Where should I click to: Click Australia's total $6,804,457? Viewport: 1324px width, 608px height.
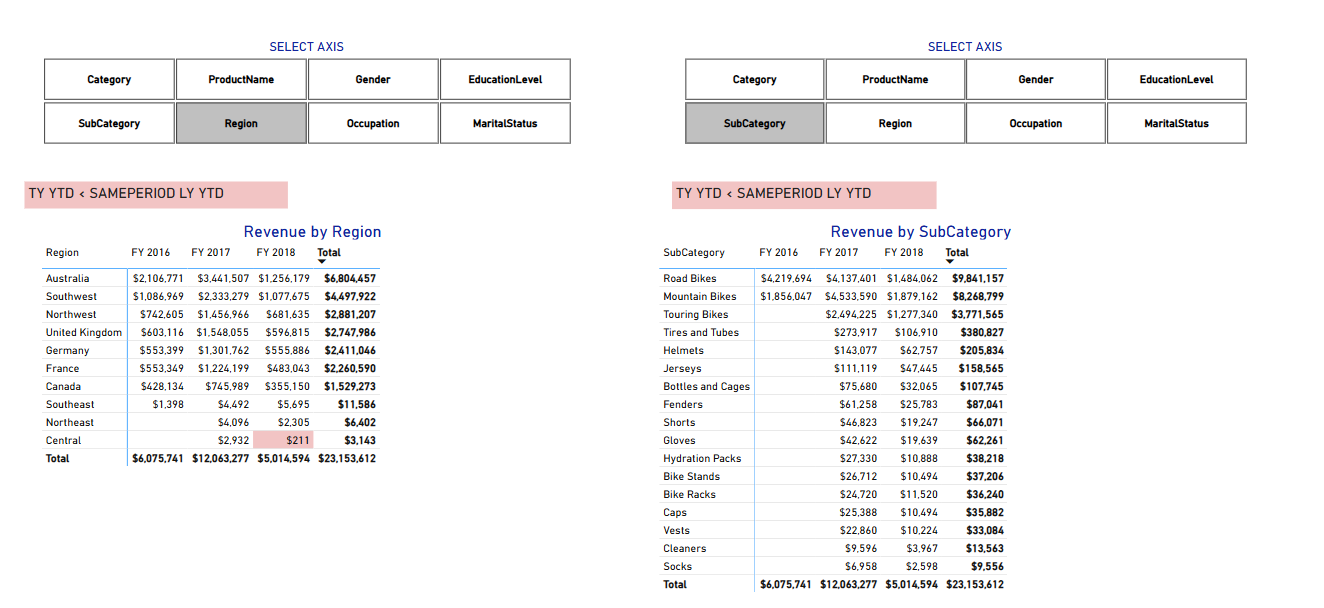coord(350,278)
